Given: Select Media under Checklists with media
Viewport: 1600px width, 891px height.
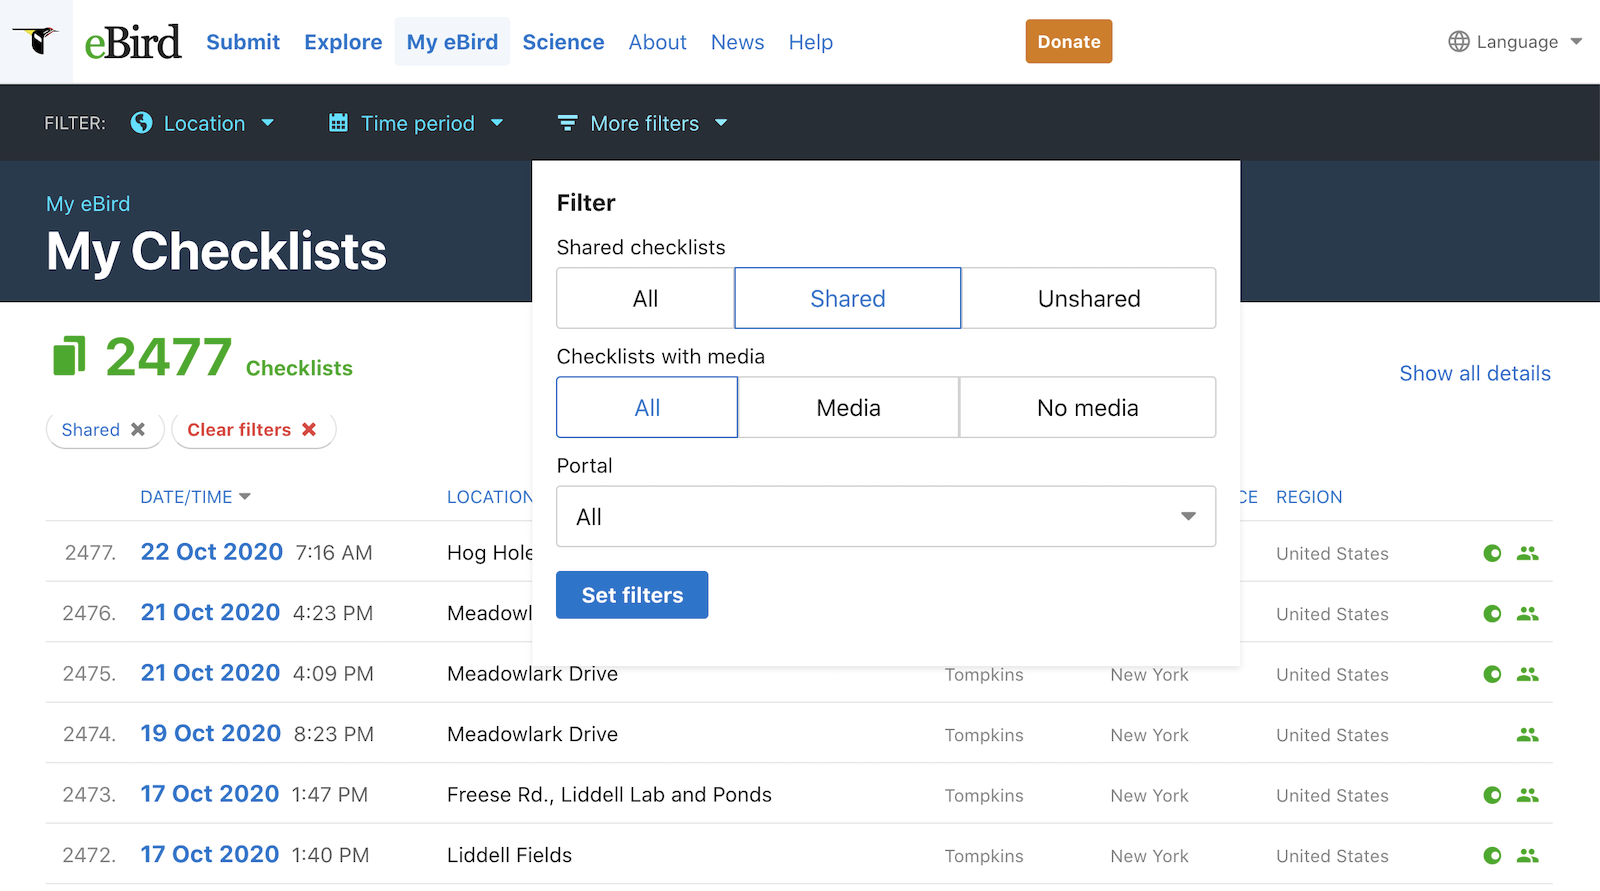Looking at the screenshot, I should [848, 408].
